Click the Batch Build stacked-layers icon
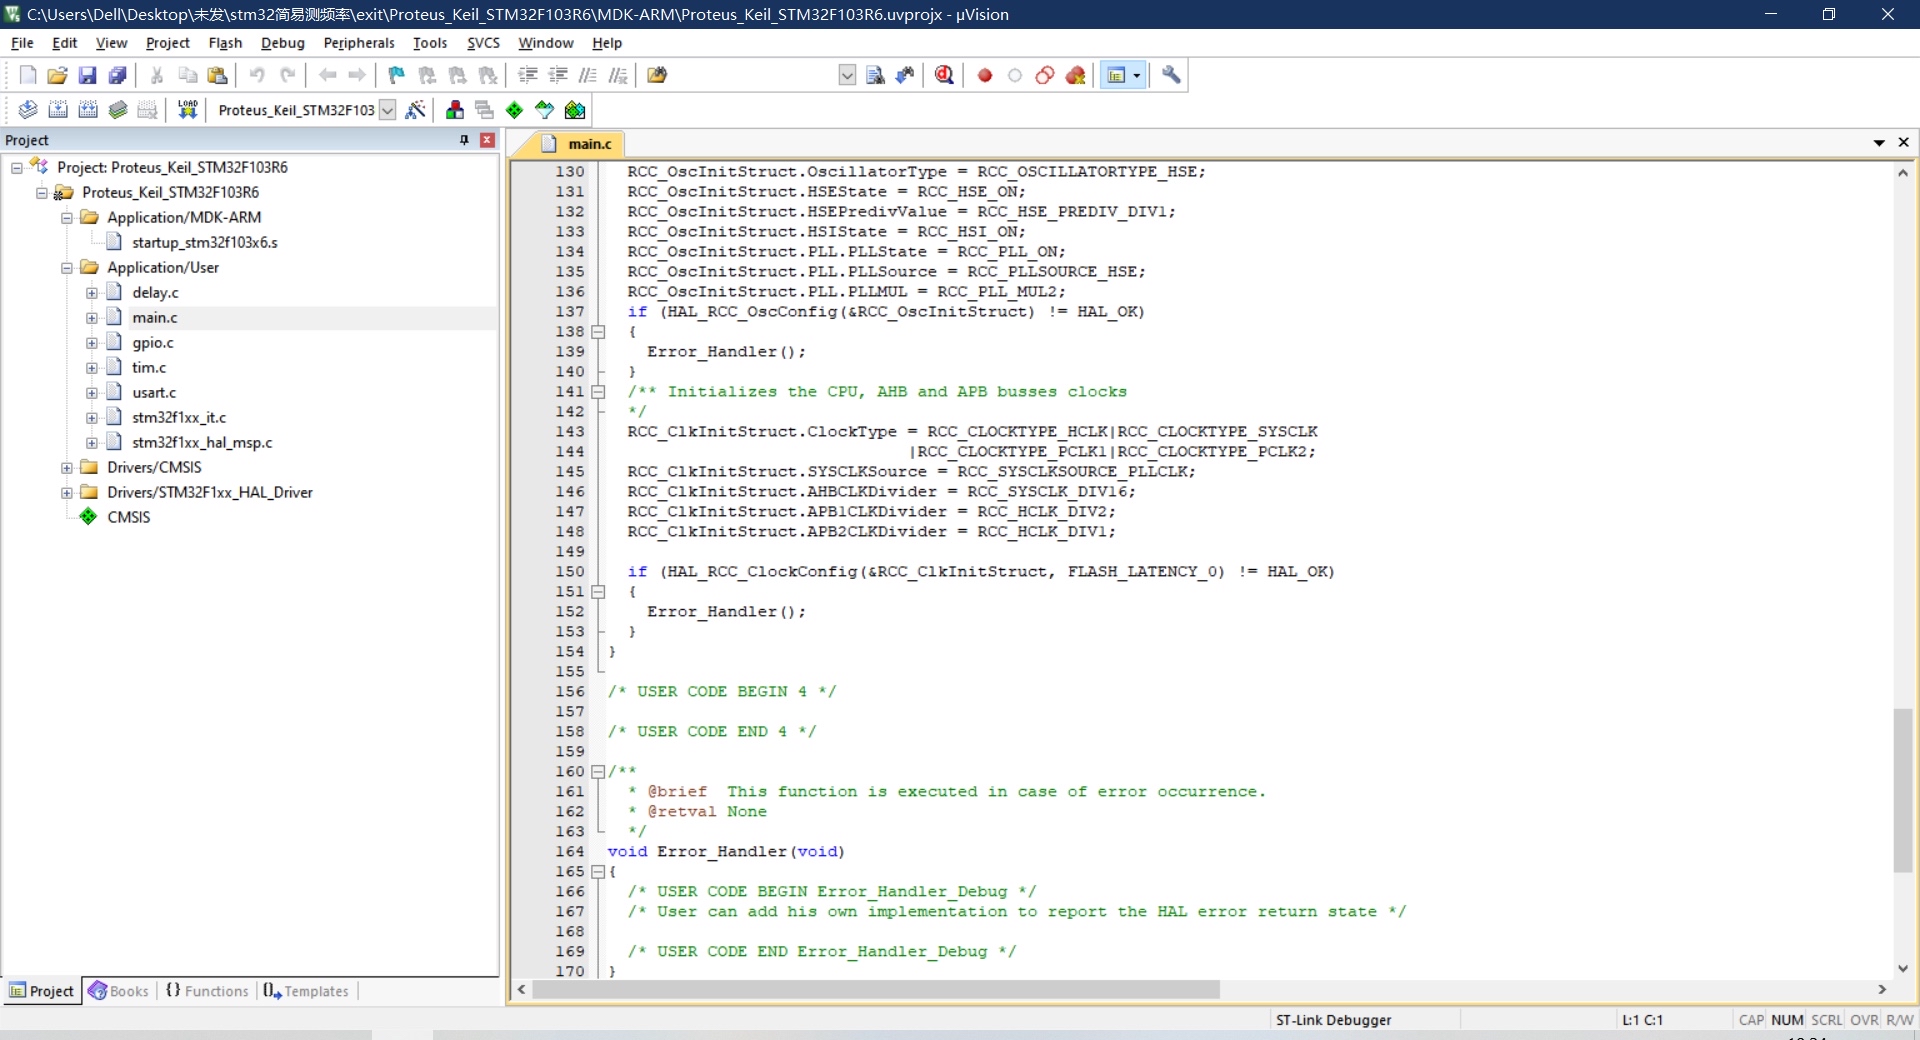Screen dimensions: 1920x1040 (x=118, y=110)
